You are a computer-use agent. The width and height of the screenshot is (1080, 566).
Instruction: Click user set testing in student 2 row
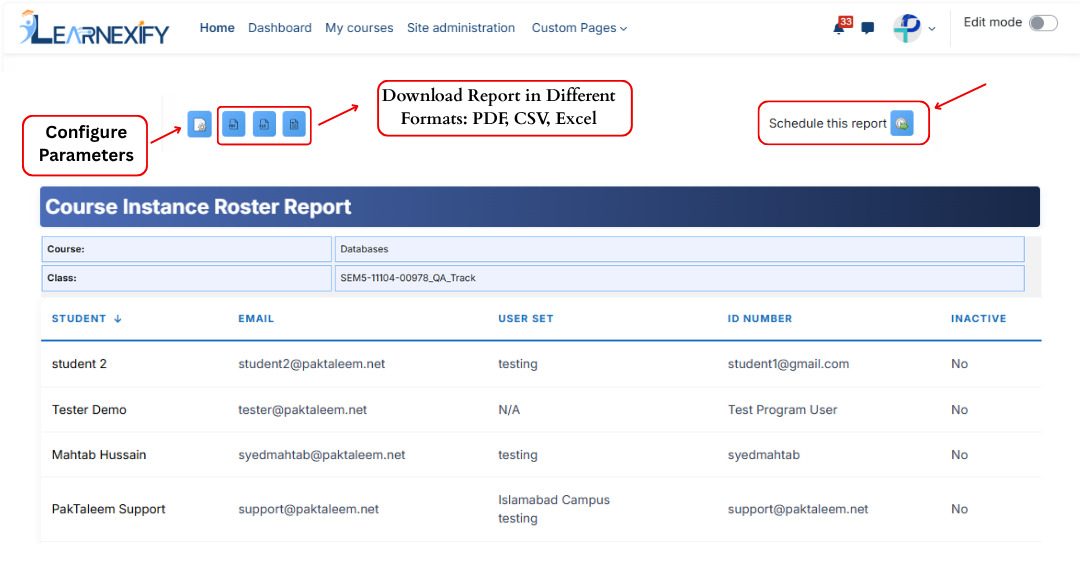pos(518,364)
